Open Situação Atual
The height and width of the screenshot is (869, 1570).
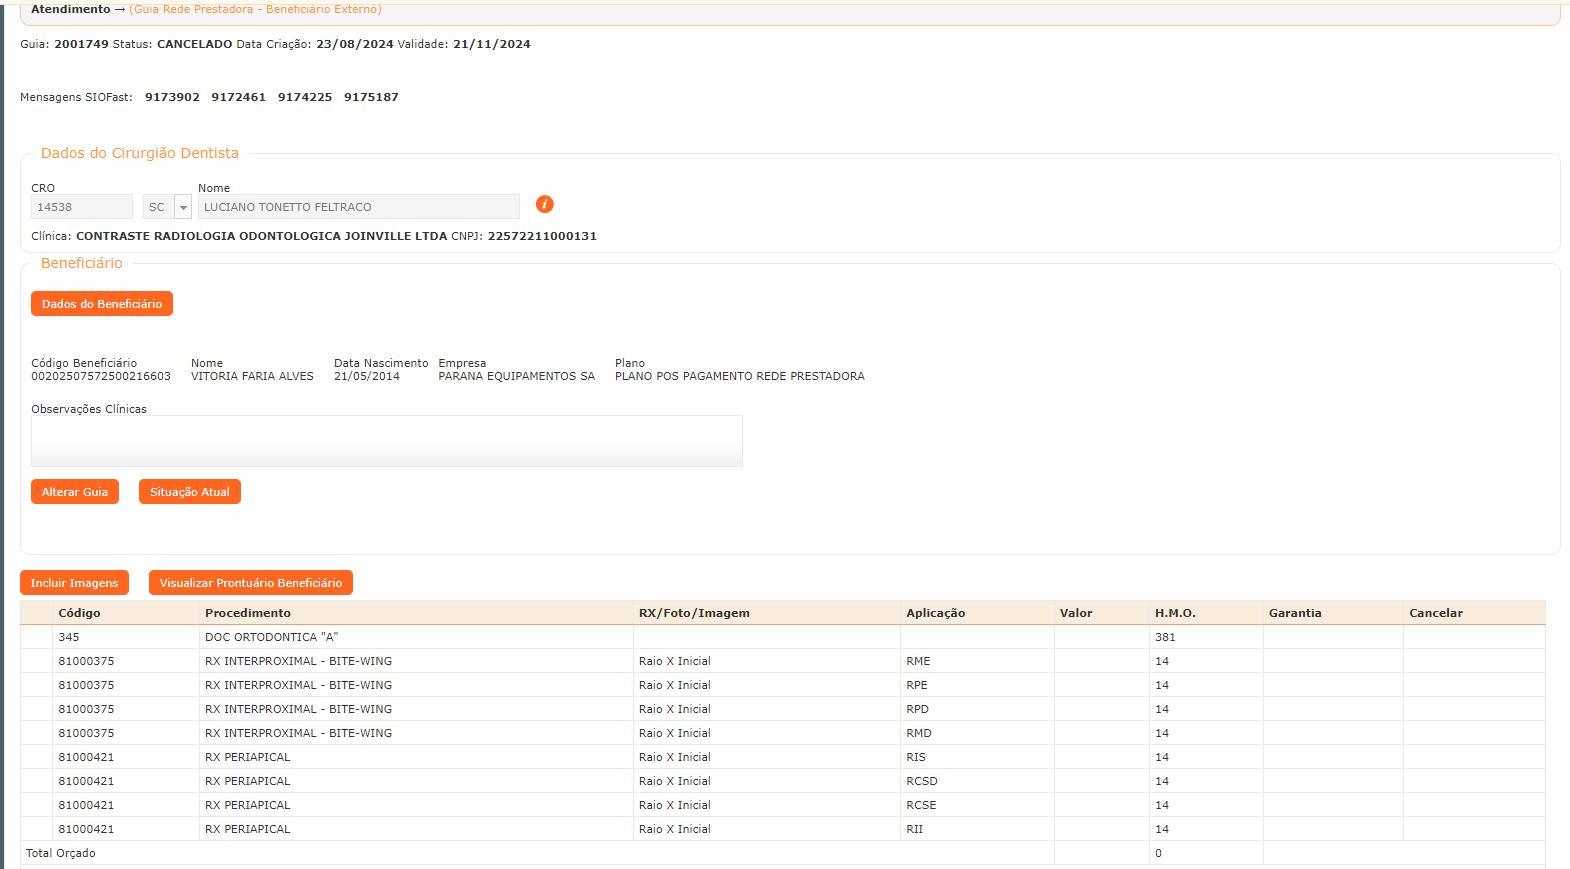pos(190,492)
